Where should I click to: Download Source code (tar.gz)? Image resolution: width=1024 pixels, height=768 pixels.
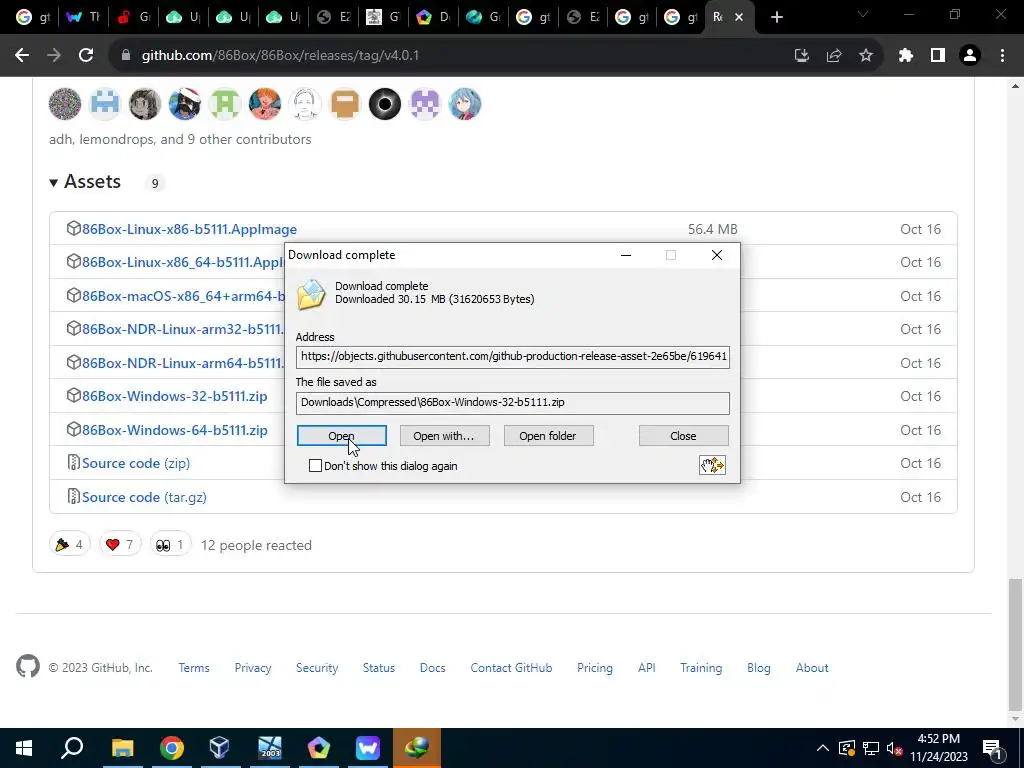(144, 497)
